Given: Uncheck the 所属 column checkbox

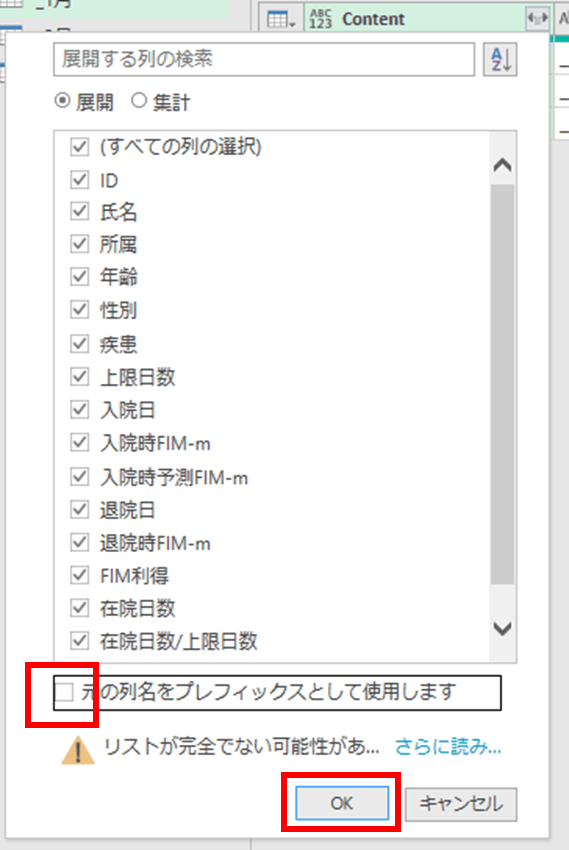Looking at the screenshot, I should coord(80,244).
